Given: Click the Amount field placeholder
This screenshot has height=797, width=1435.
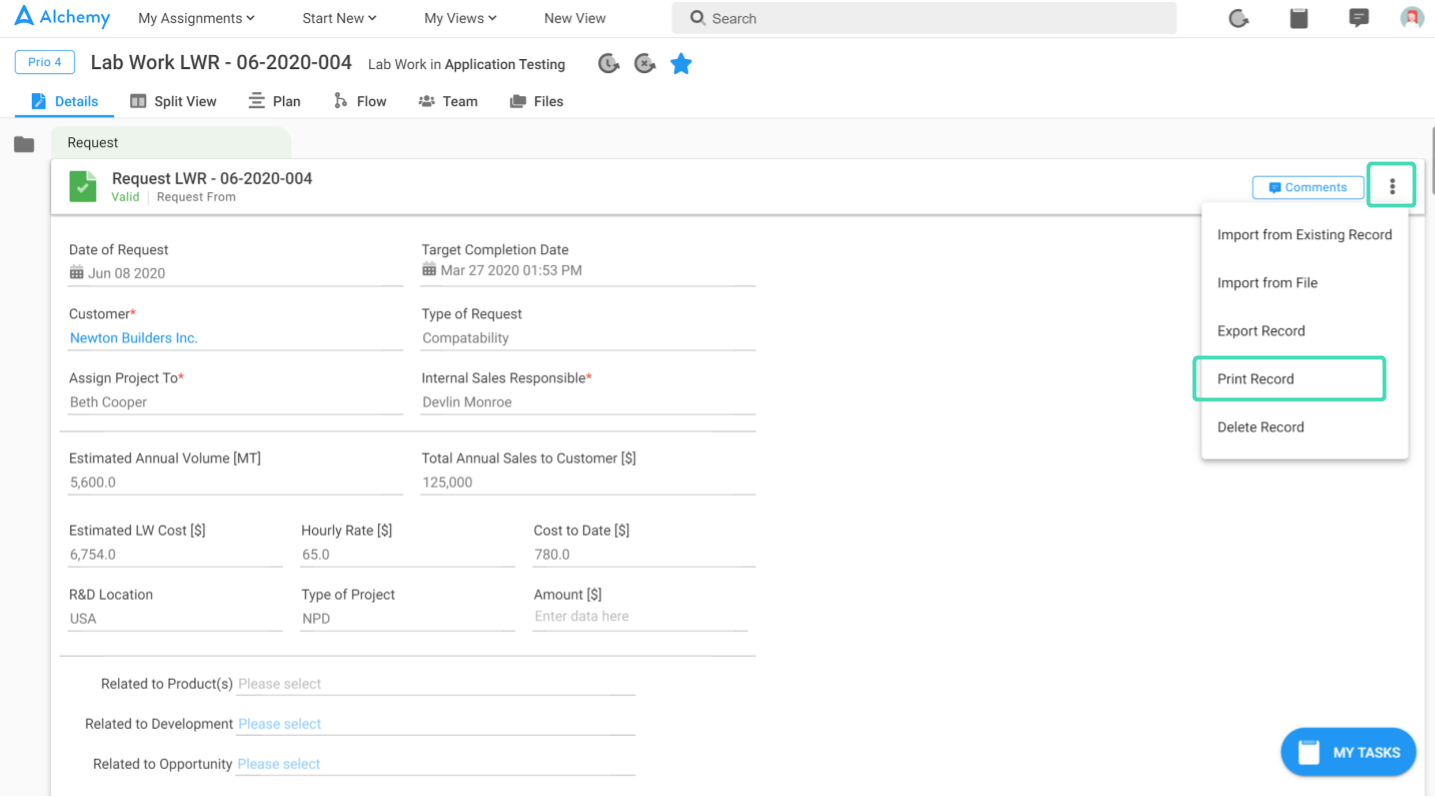Looking at the screenshot, I should tap(640, 617).
